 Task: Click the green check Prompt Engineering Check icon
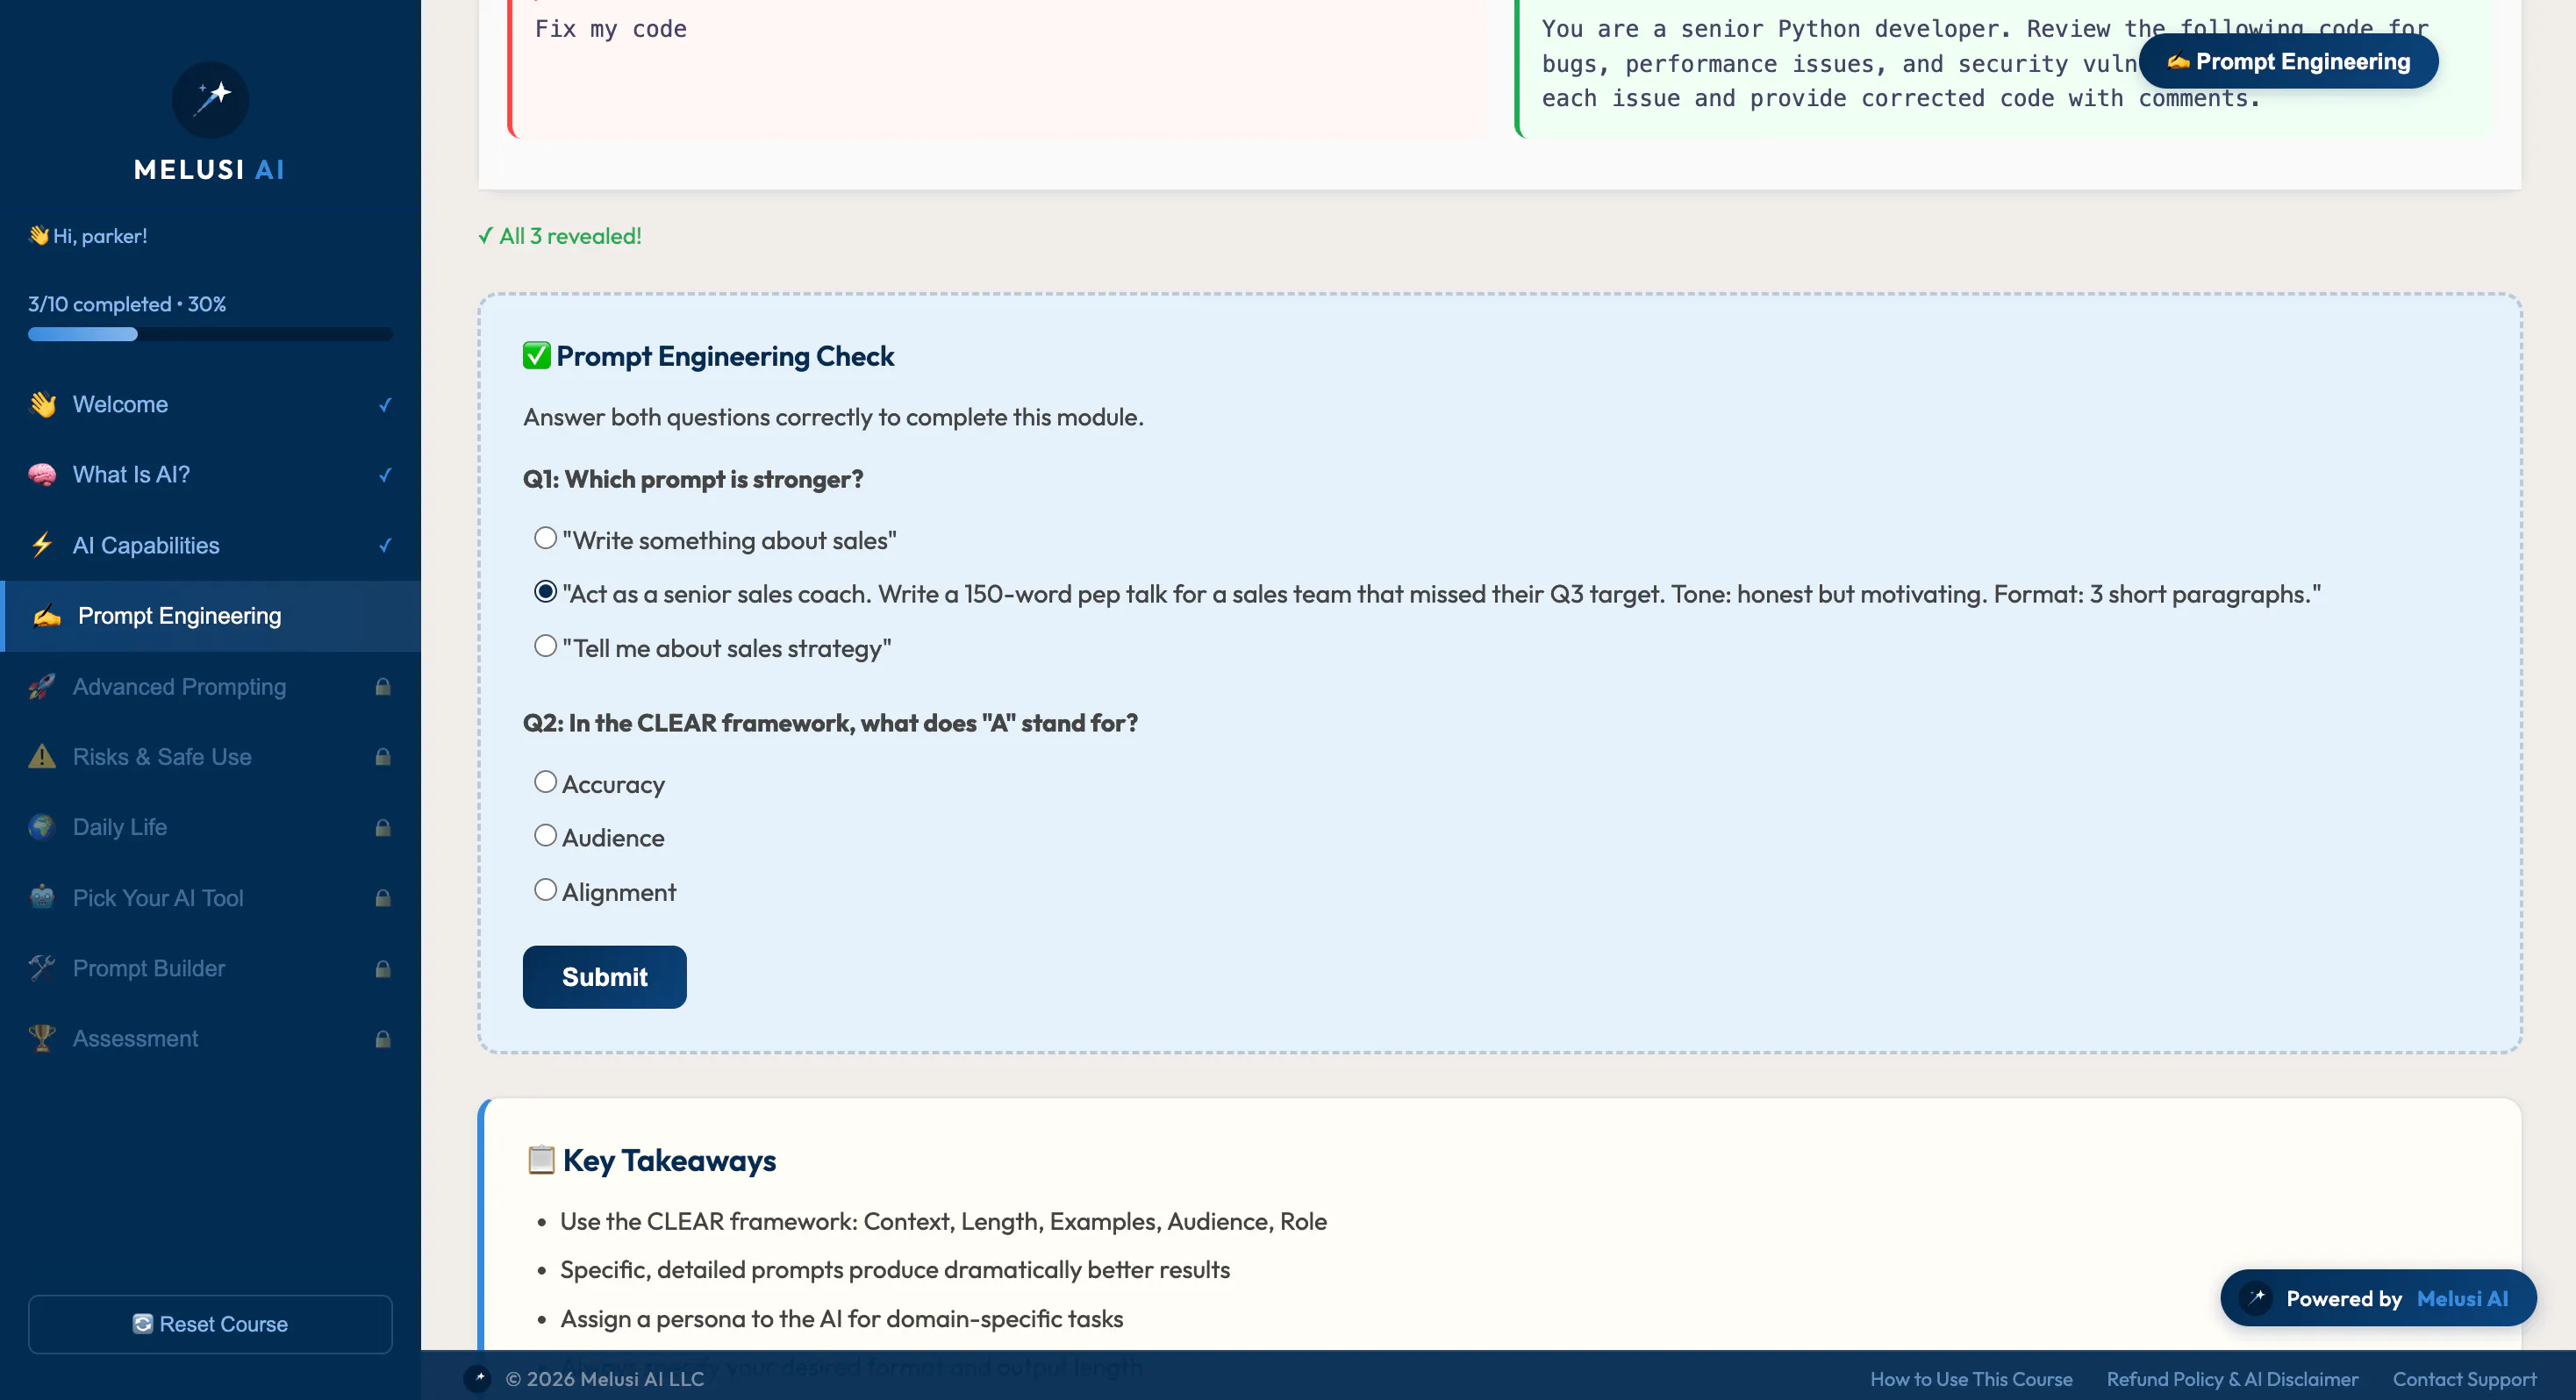[x=537, y=355]
